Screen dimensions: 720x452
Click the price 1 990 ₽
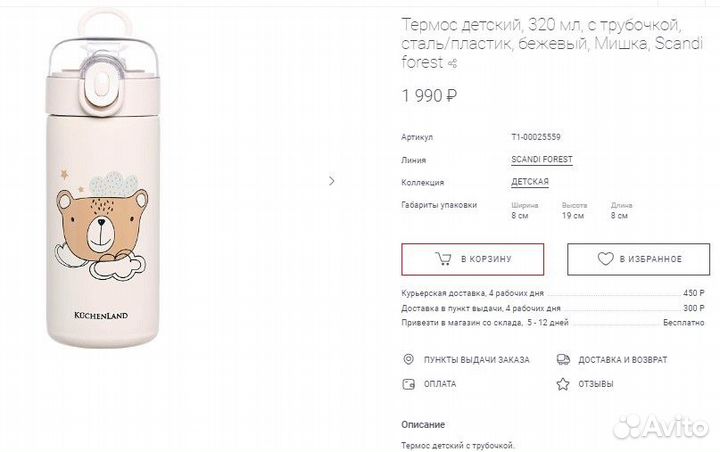pyautogui.click(x=429, y=97)
